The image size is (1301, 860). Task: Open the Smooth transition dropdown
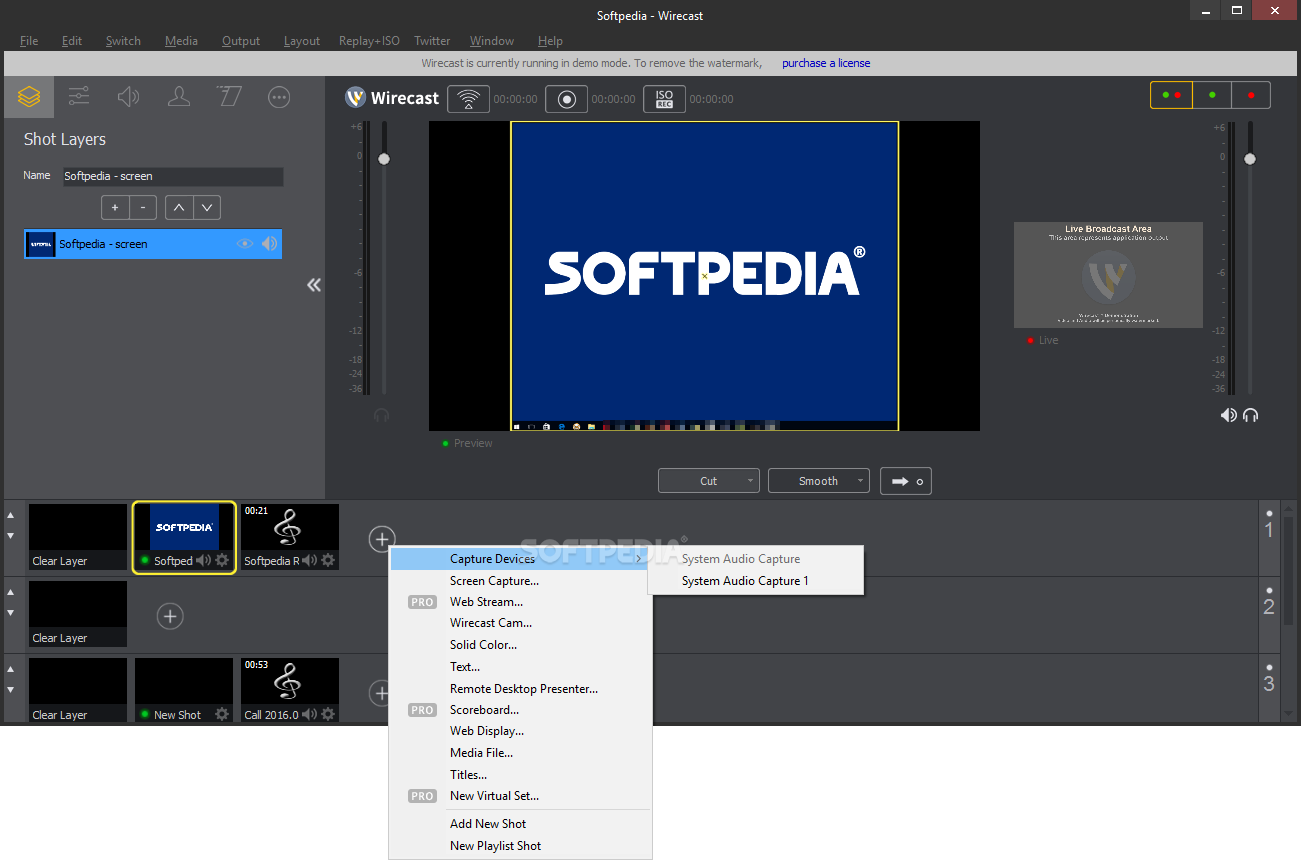click(x=819, y=481)
